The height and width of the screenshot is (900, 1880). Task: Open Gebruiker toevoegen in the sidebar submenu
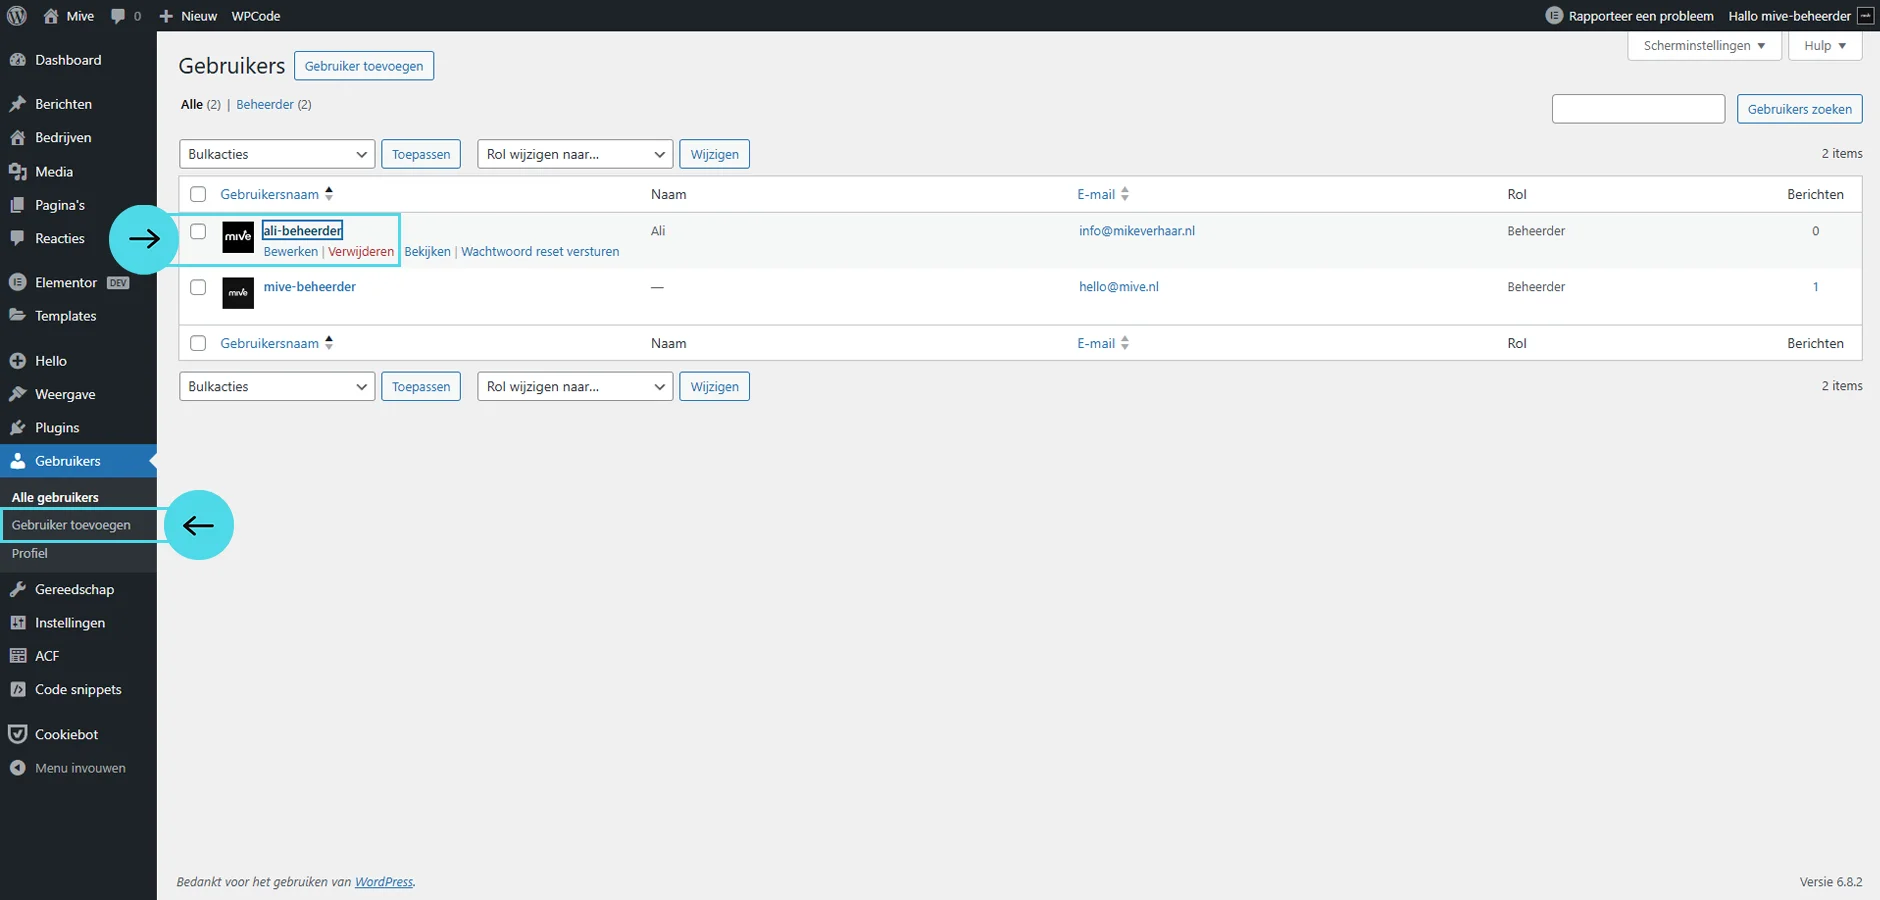[71, 525]
